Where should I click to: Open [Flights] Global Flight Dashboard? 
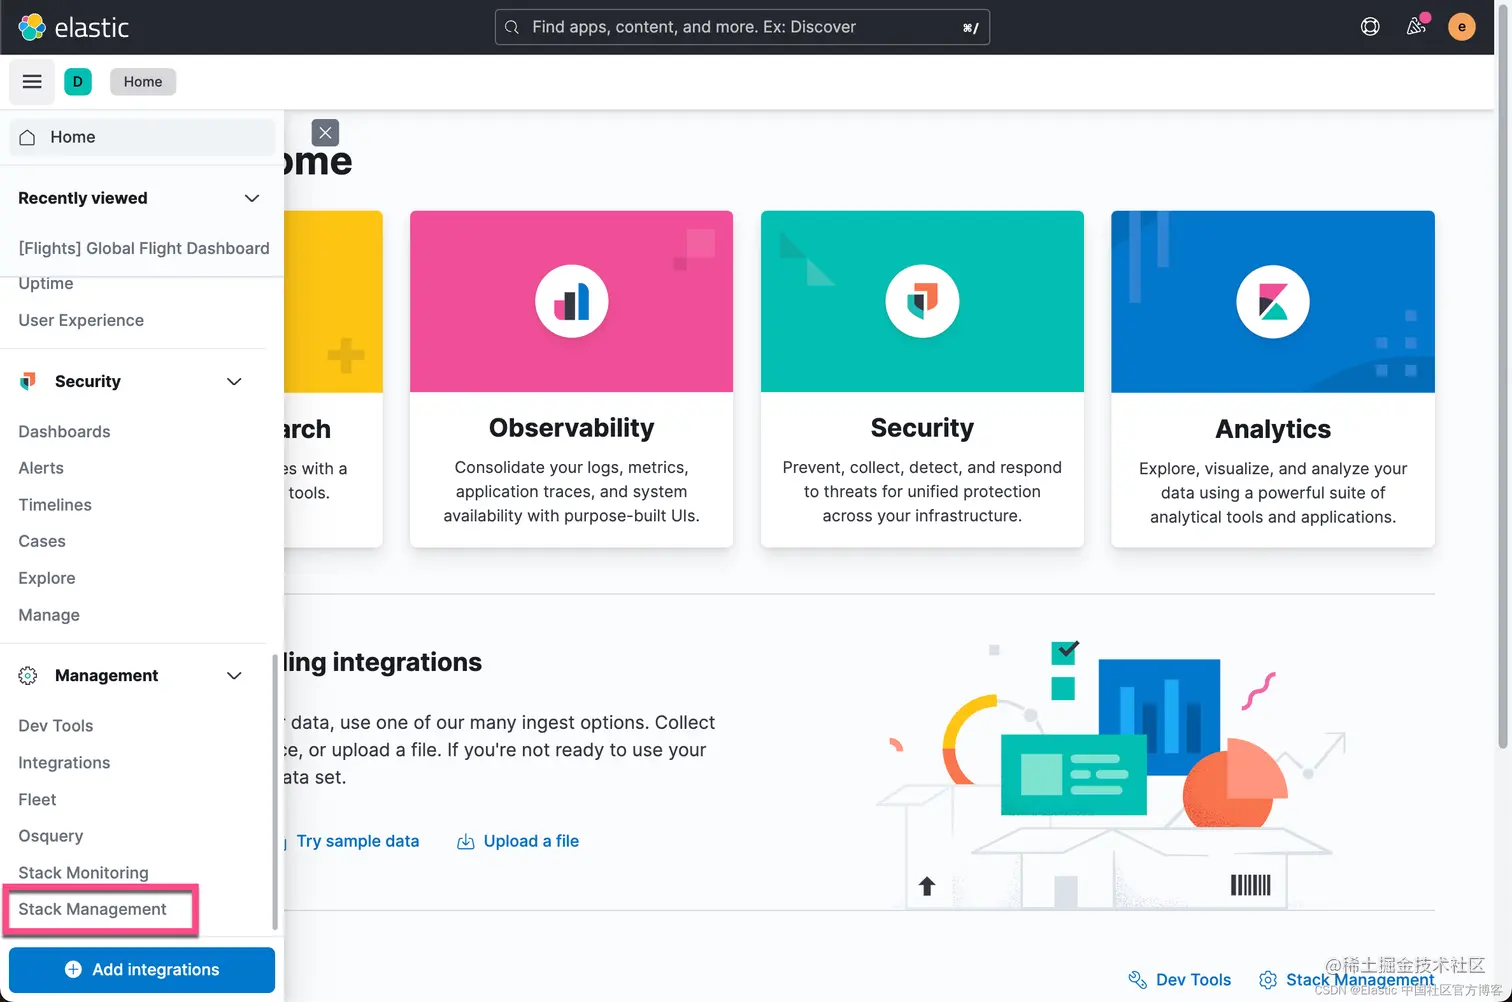[x=144, y=248]
